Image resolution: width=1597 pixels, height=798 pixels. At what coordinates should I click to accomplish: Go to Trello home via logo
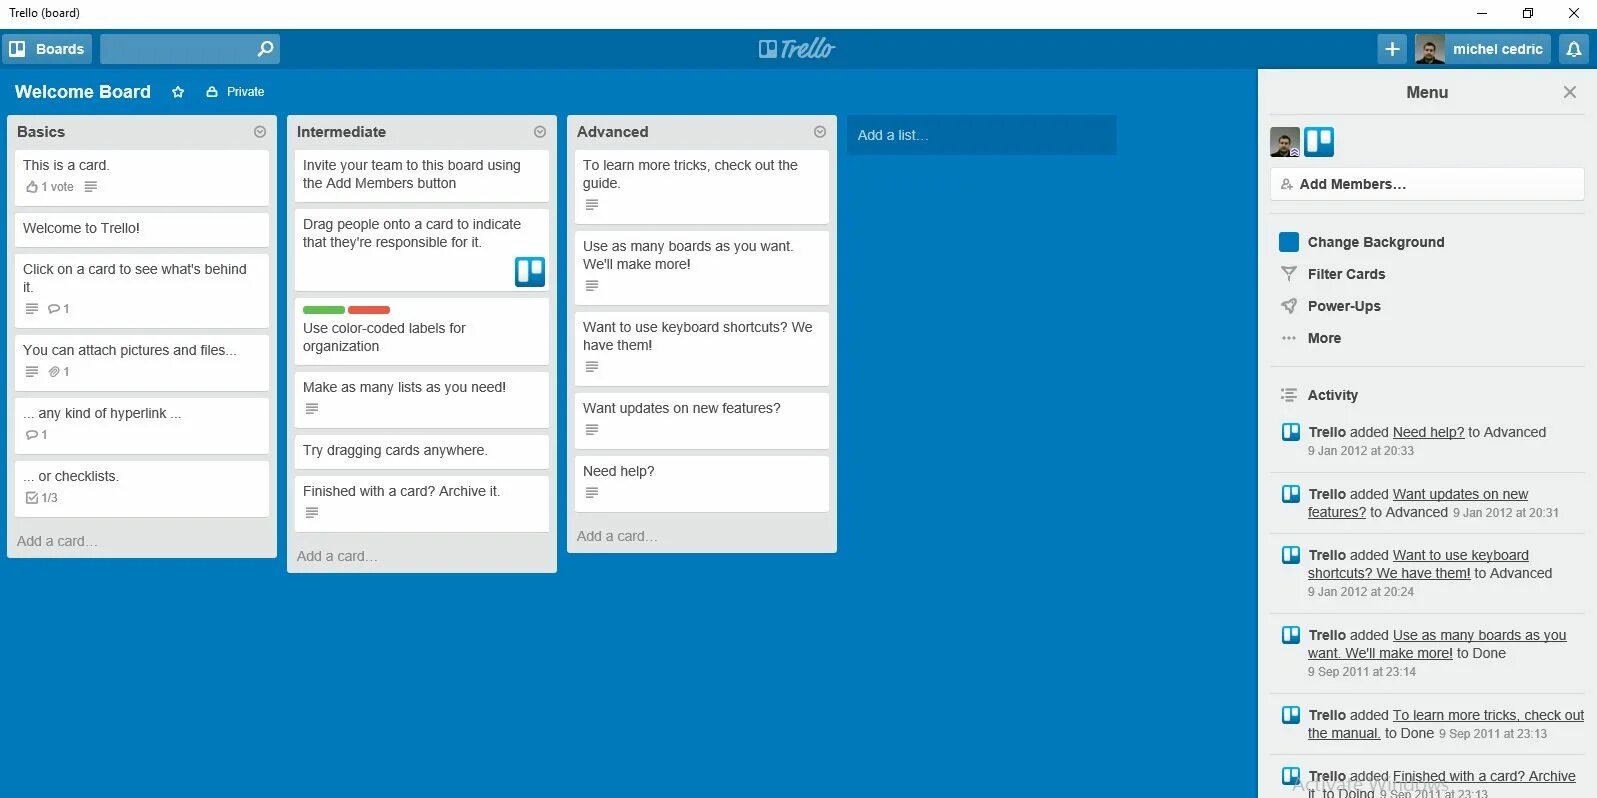[x=797, y=49]
